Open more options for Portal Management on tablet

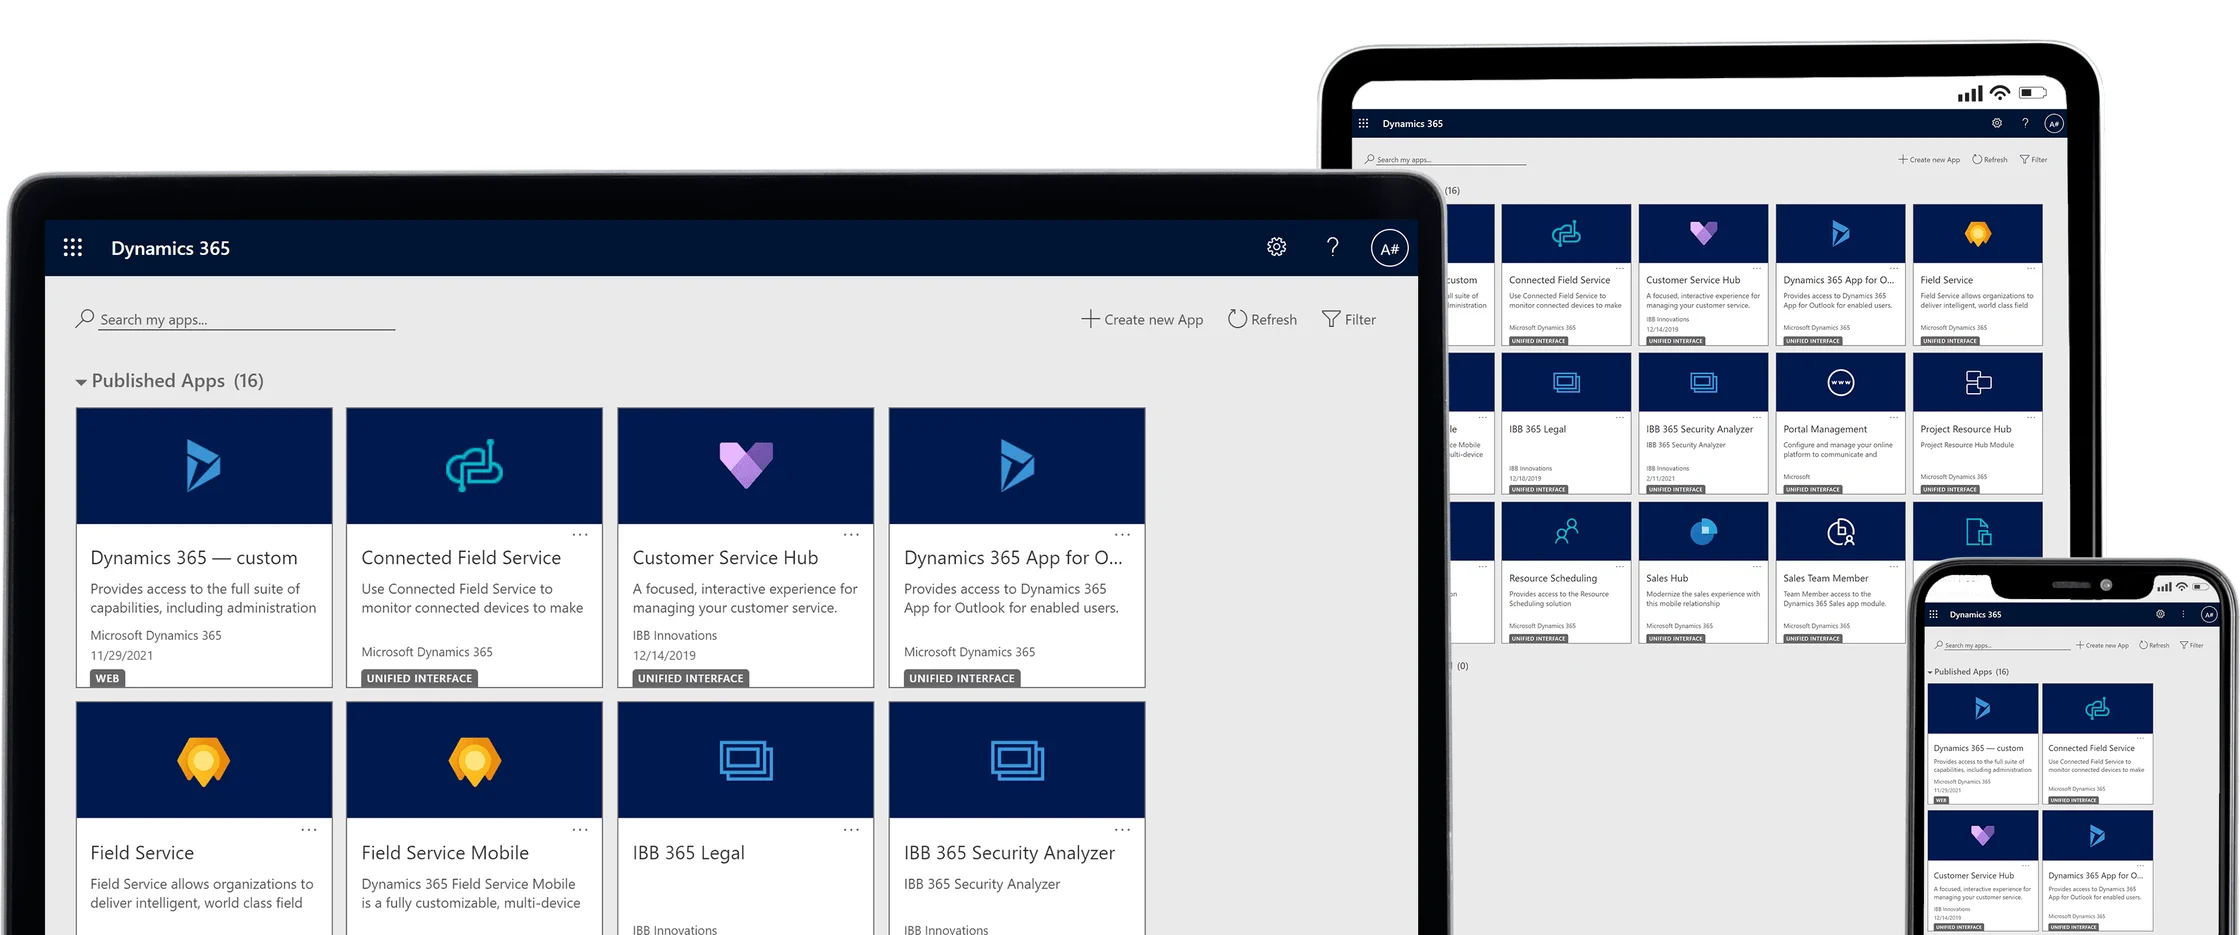1893,417
